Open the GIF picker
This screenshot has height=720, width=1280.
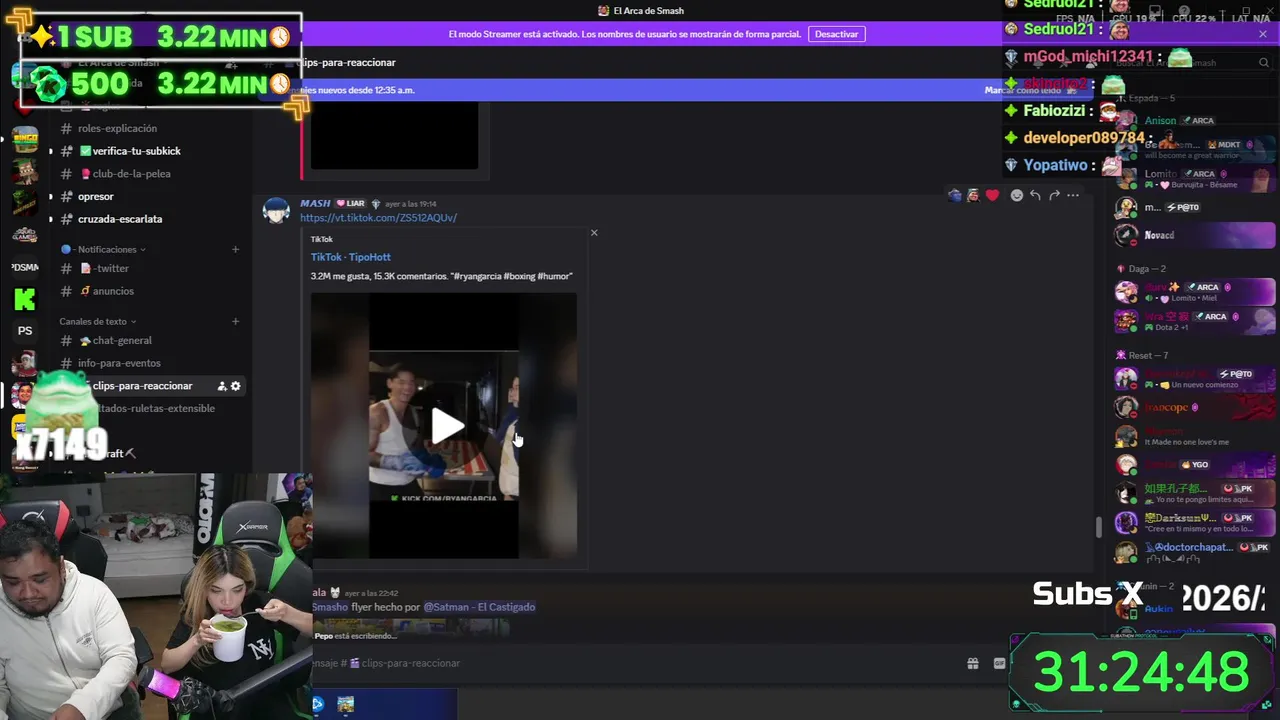pyautogui.click(x=999, y=663)
